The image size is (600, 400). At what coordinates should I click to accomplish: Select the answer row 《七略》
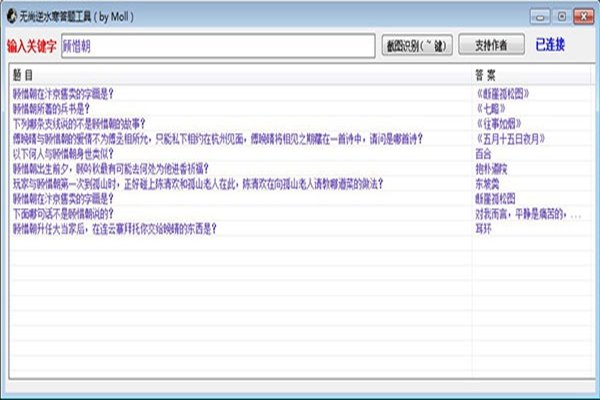tap(495, 107)
